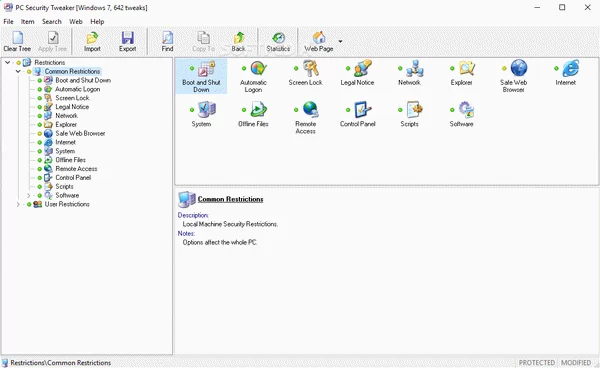Select Safe Web Browser tree item
The width and height of the screenshot is (600, 368).
coord(80,134)
